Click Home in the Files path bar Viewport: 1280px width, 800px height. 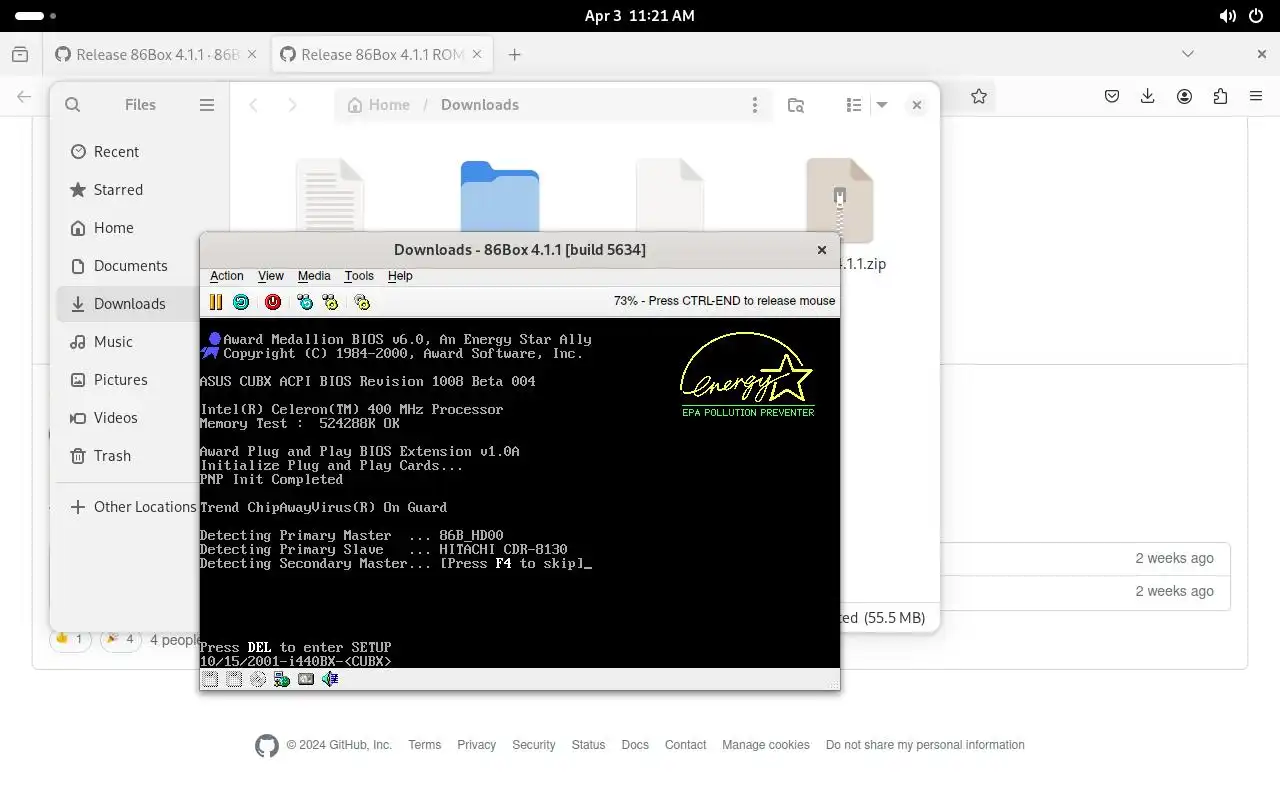pyautogui.click(x=378, y=105)
